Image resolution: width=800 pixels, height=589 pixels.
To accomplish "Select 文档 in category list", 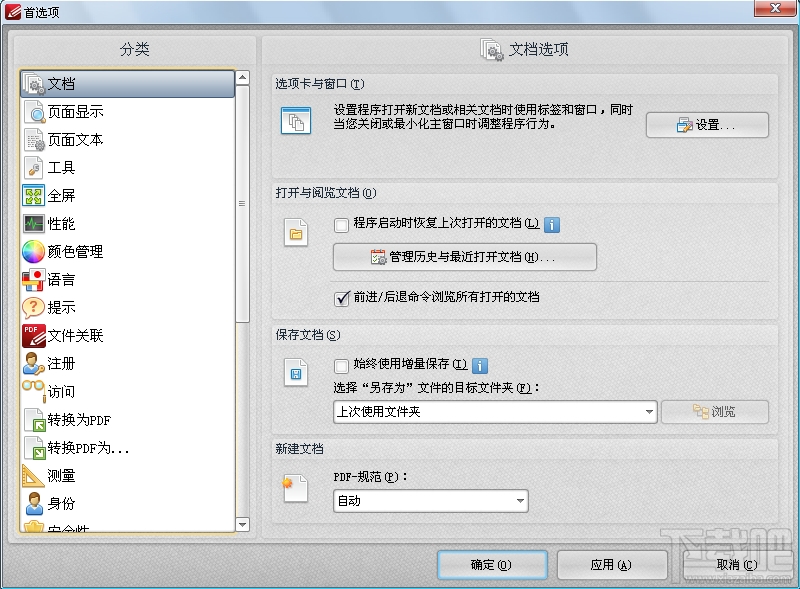I will click(128, 84).
